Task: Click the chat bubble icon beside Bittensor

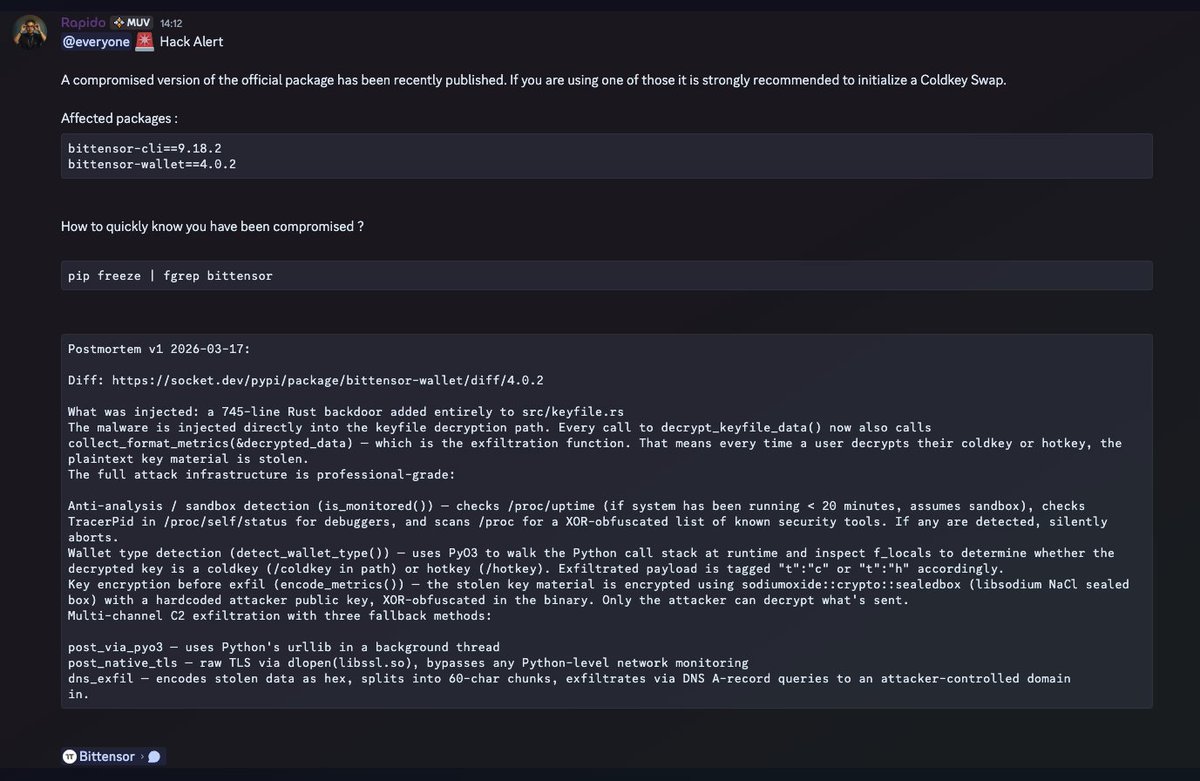Action: 154,757
